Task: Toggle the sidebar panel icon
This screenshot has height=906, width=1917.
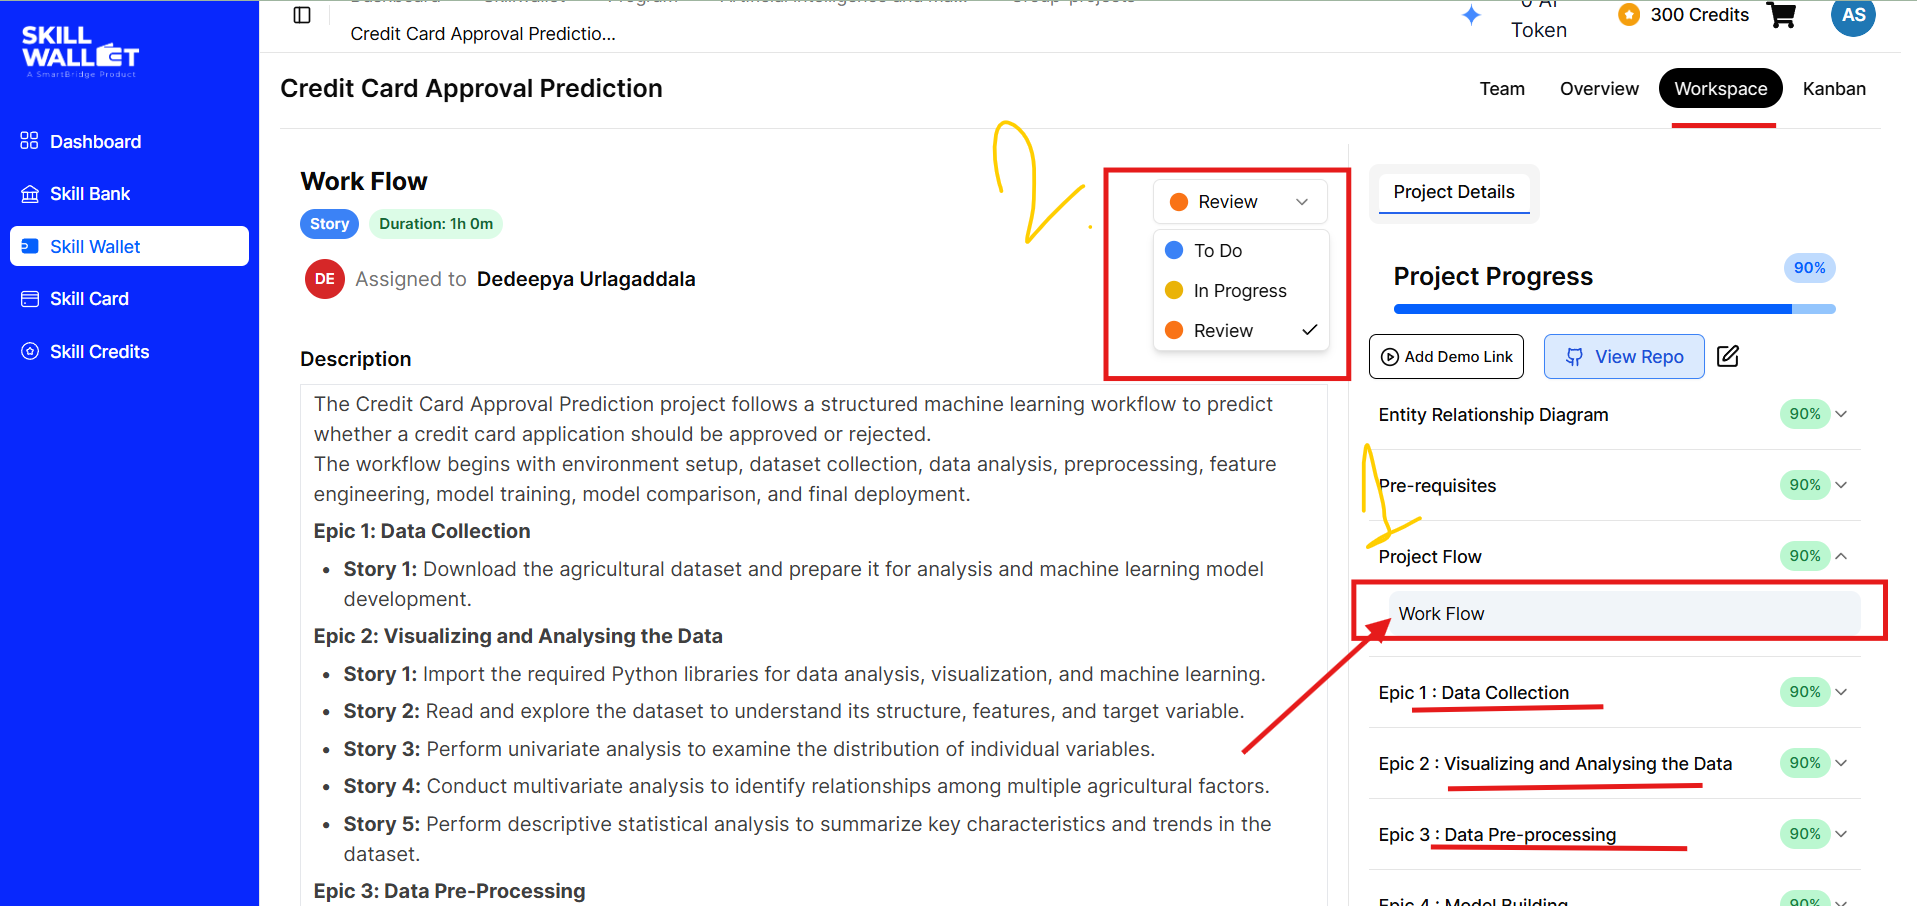Action: pyautogui.click(x=302, y=15)
